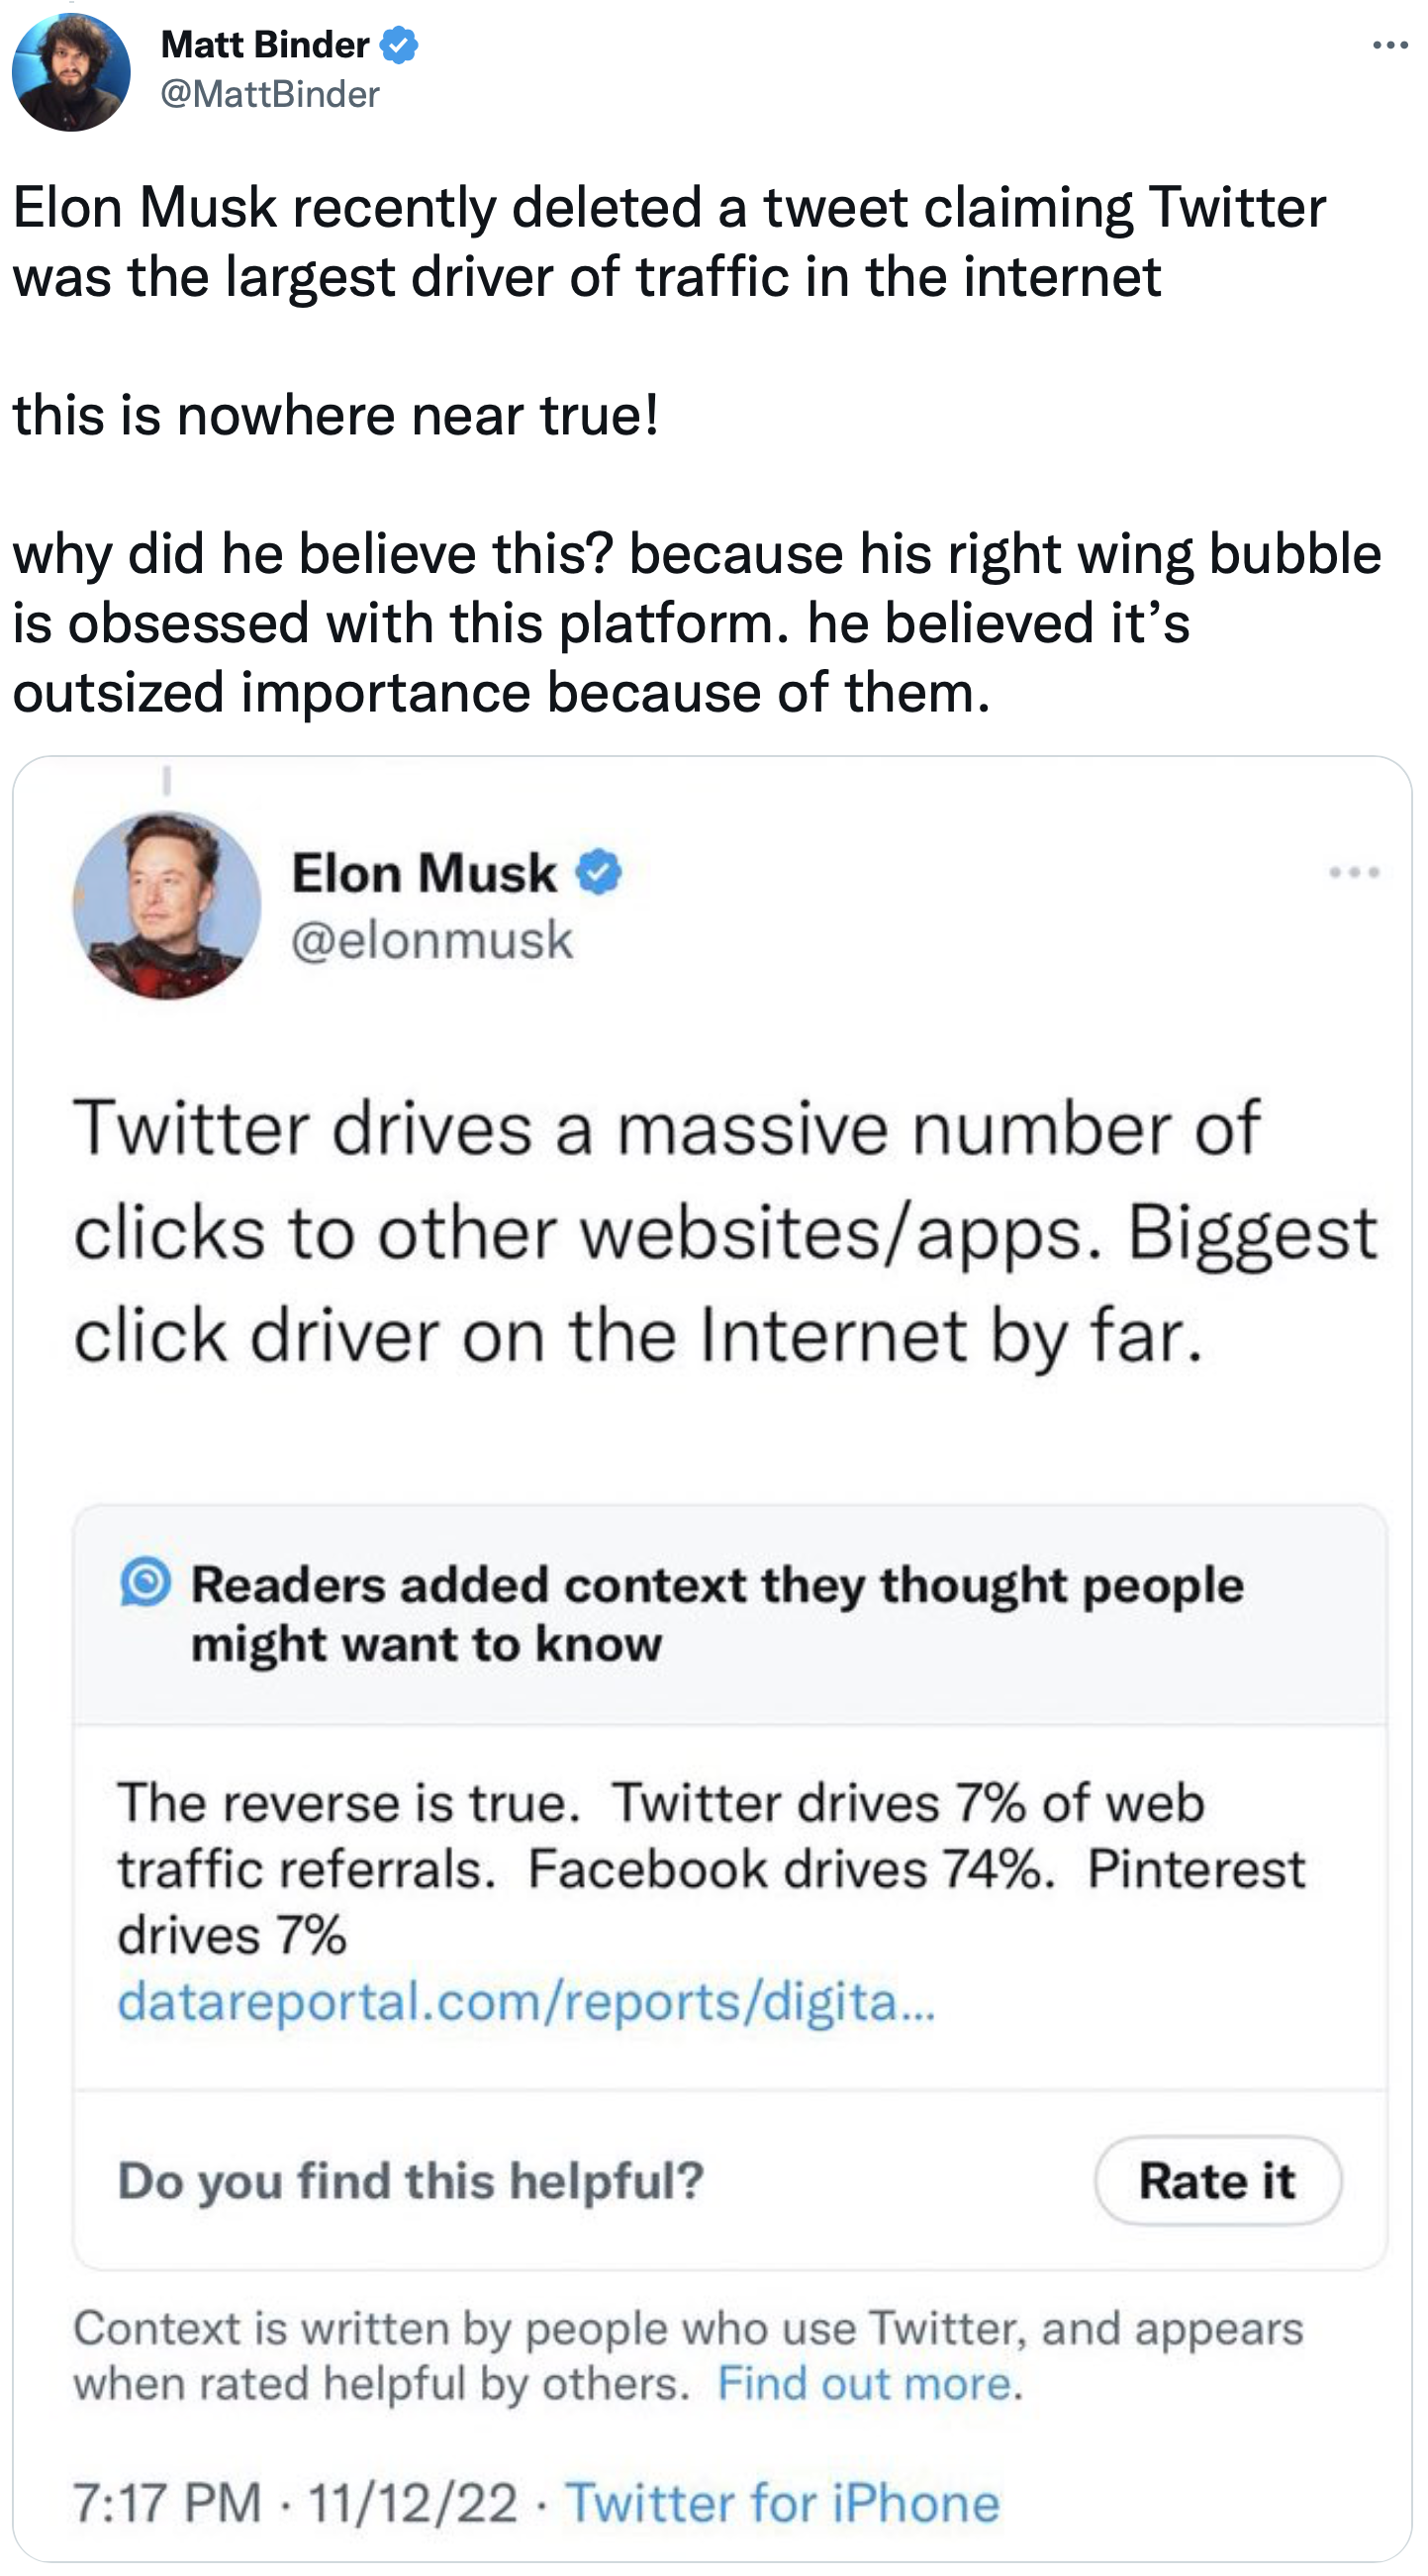This screenshot has width=1428, height=2576.
Task: Click Matt Binder's profile avatar
Action: tap(70, 72)
